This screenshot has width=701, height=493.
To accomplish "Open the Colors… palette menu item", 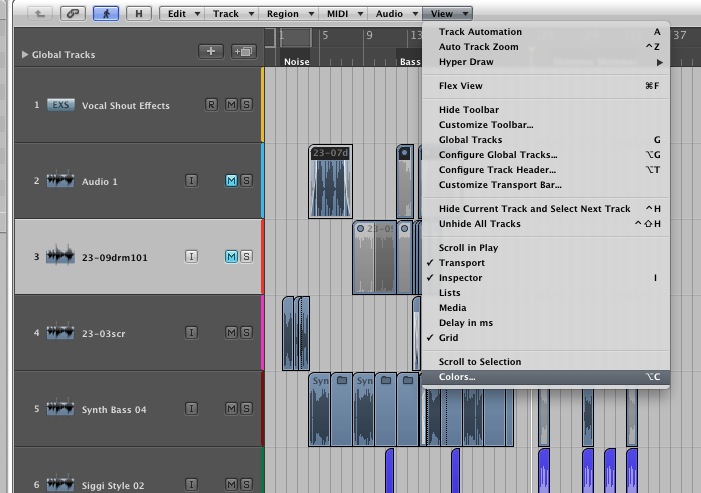I will point(546,377).
